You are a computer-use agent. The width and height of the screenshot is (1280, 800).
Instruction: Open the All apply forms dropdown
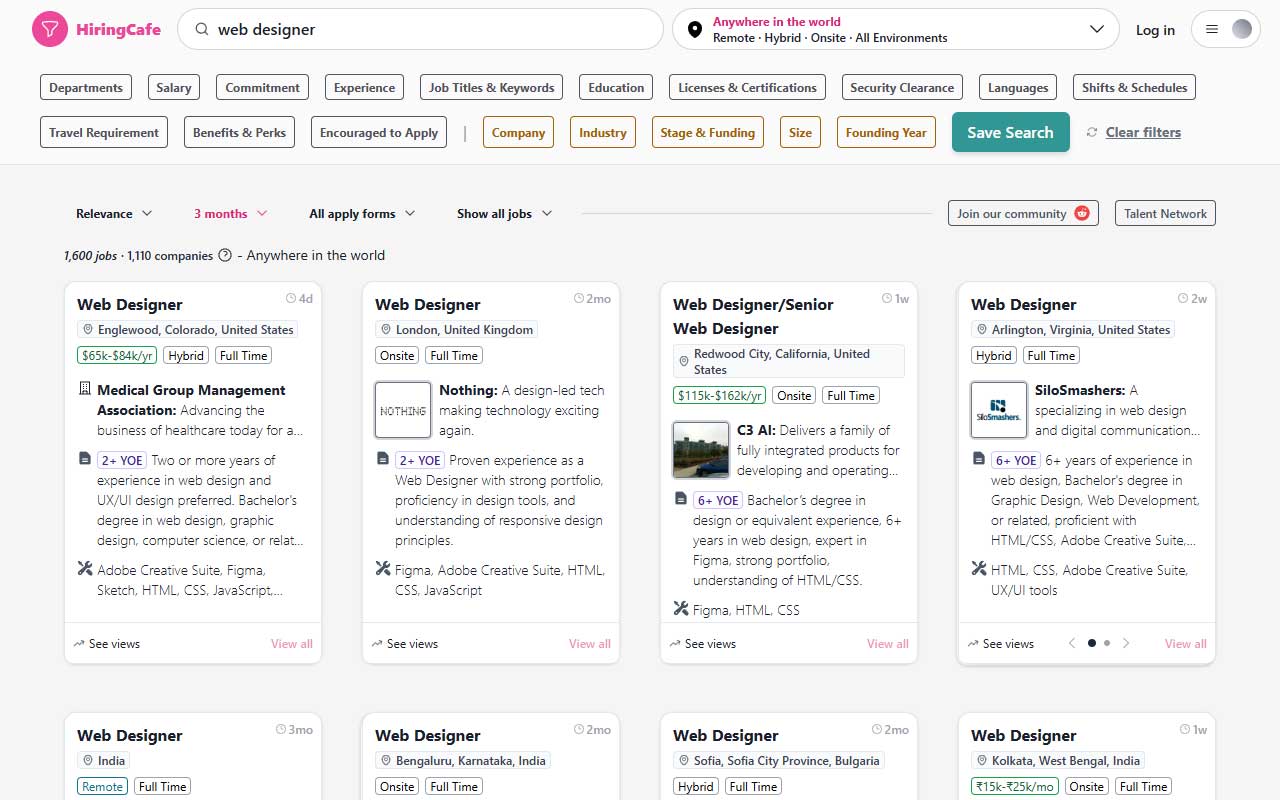point(361,213)
